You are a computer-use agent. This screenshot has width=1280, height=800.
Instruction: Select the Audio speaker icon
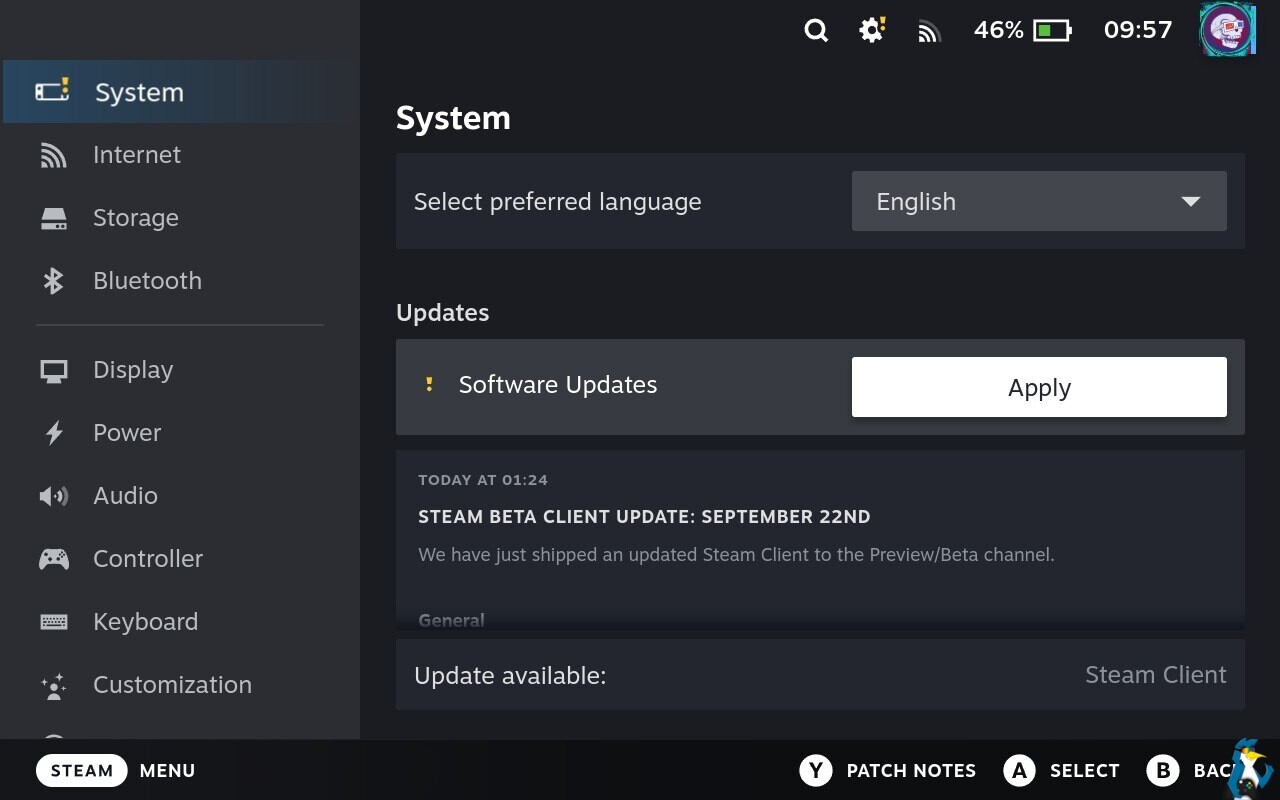[53, 496]
